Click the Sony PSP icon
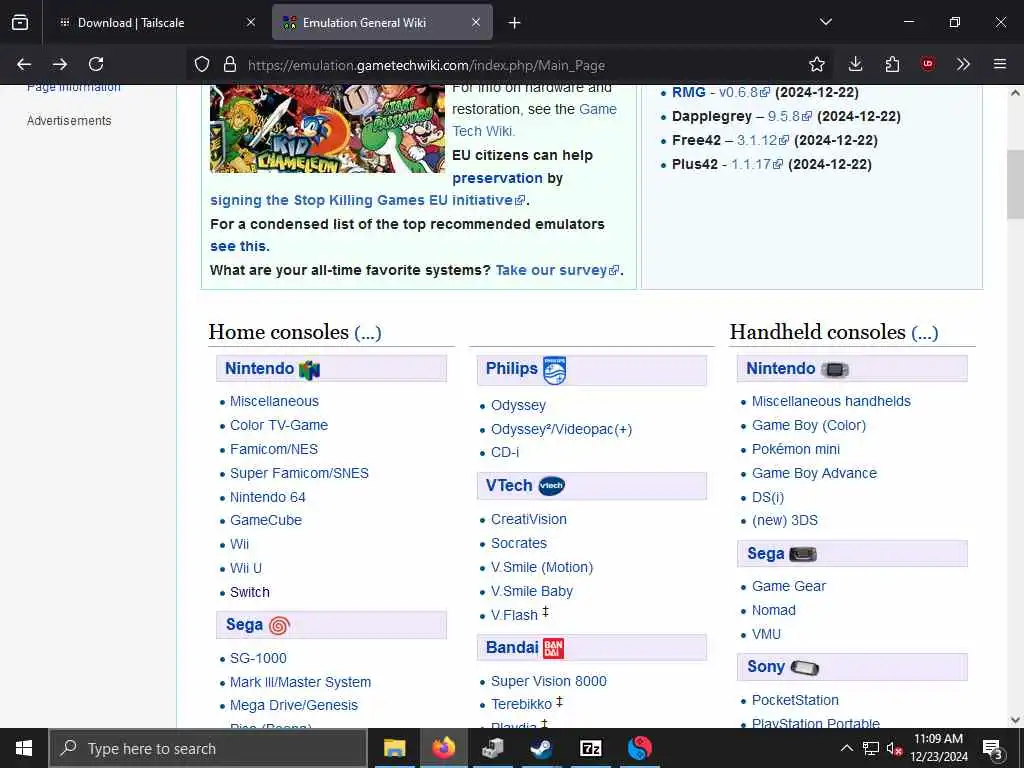The width and height of the screenshot is (1024, 768). tap(805, 667)
